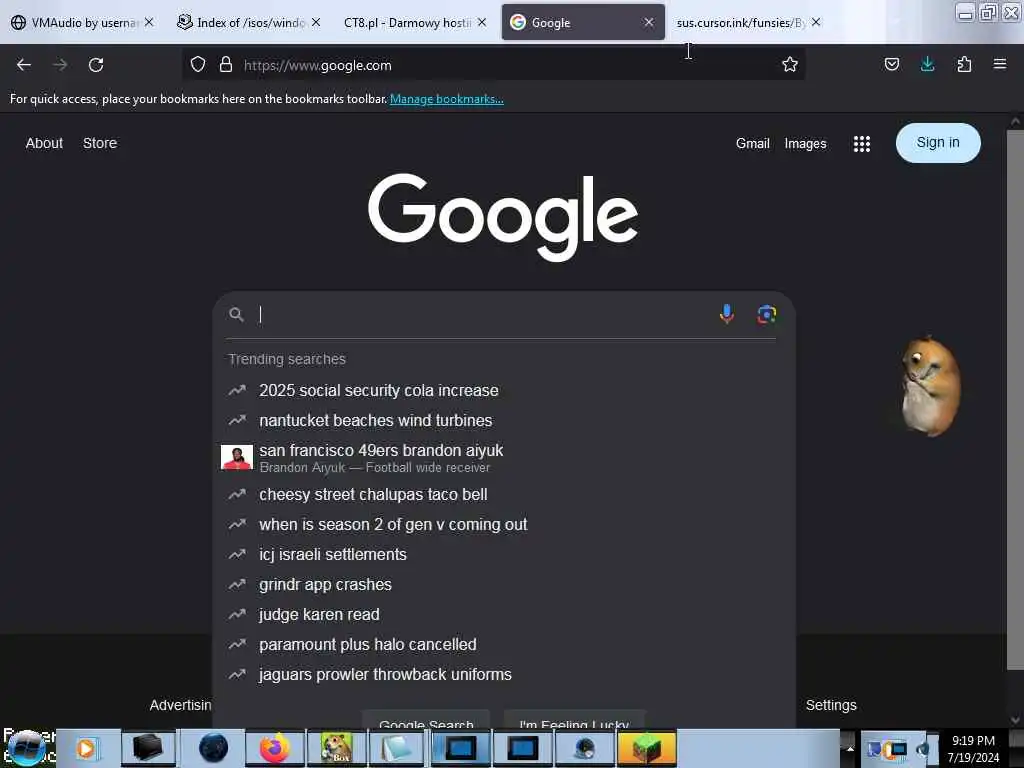Select suggestion paramount plus halo cancelled
Image resolution: width=1024 pixels, height=768 pixels.
coord(368,645)
